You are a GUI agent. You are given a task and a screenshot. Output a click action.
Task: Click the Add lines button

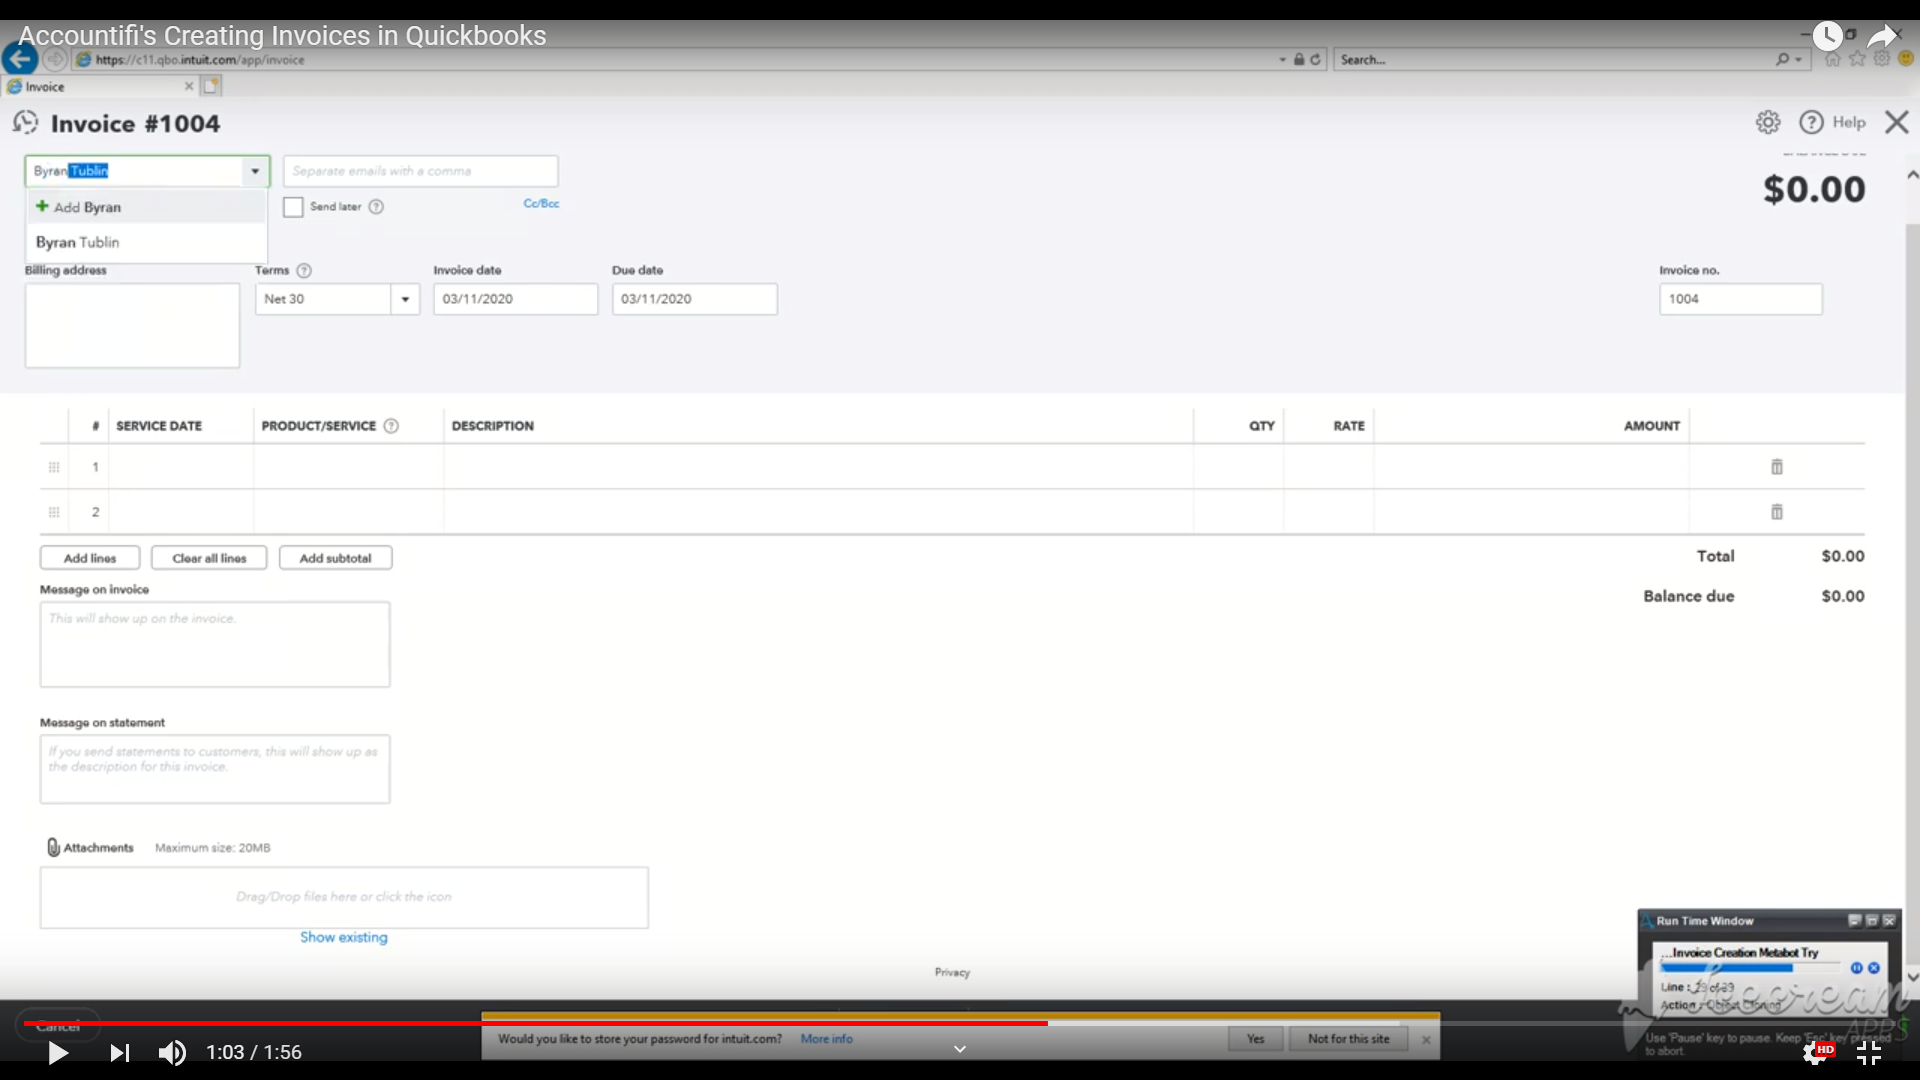click(x=90, y=558)
